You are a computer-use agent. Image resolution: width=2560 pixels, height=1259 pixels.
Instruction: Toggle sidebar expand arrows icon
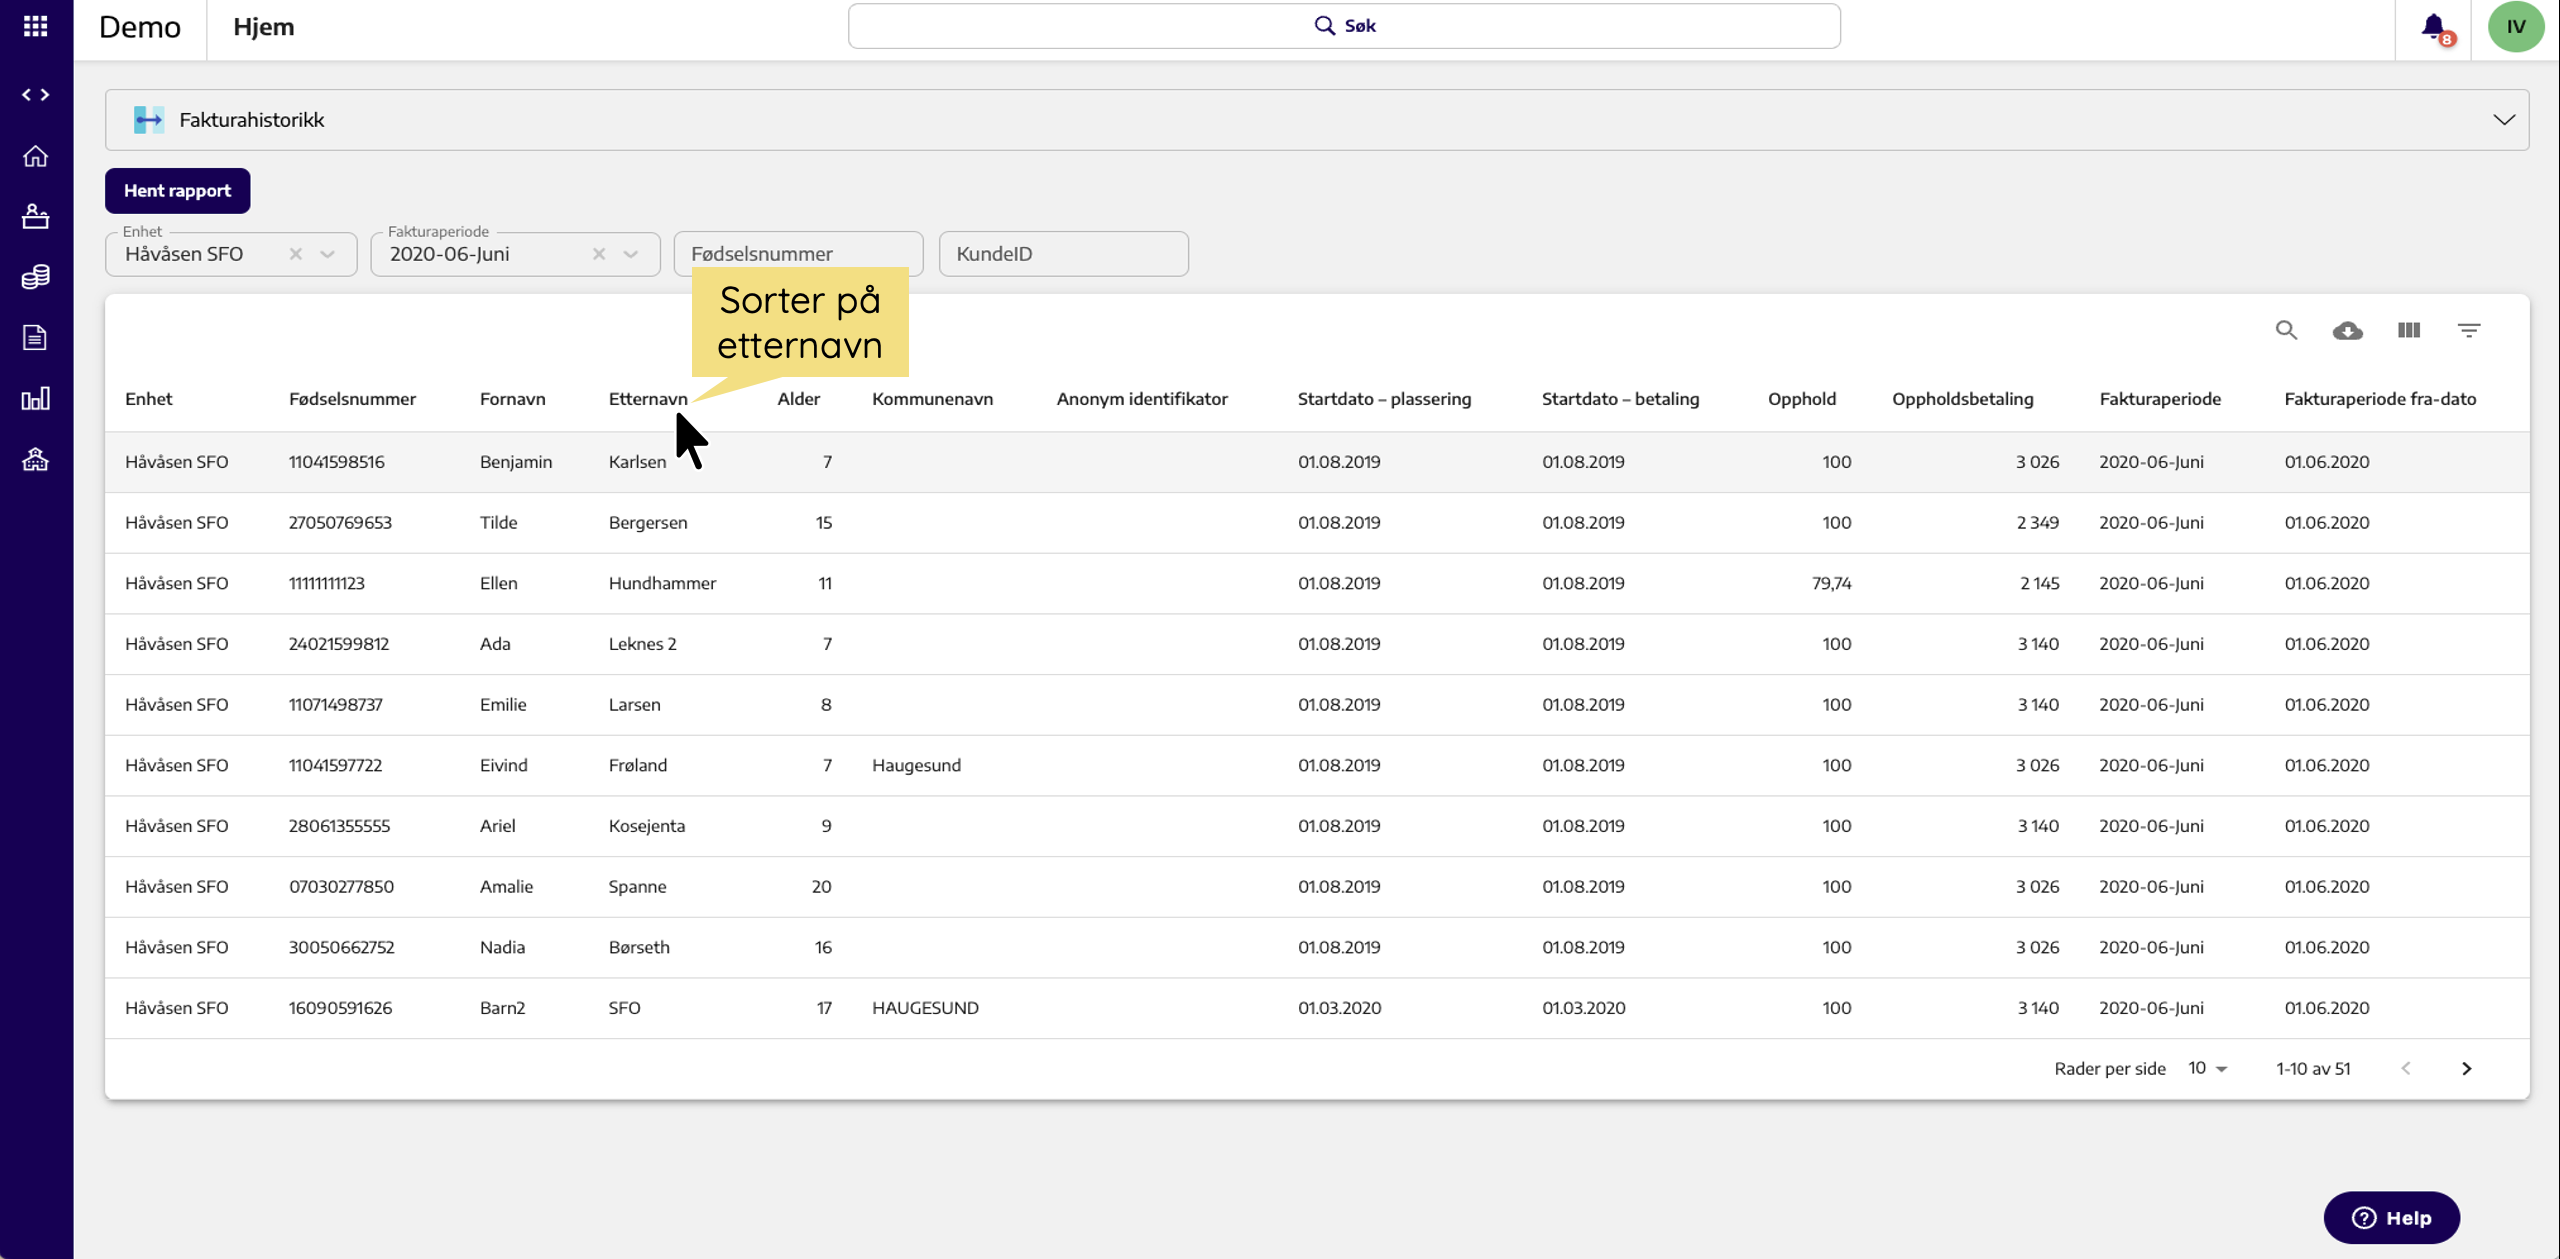pyautogui.click(x=35, y=94)
